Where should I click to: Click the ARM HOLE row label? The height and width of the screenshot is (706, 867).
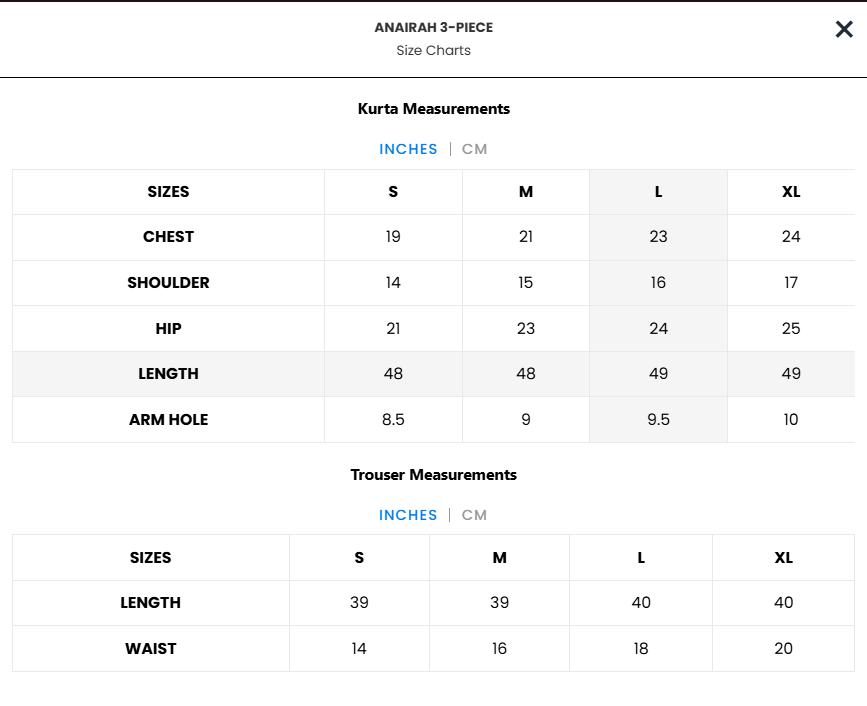(x=169, y=420)
